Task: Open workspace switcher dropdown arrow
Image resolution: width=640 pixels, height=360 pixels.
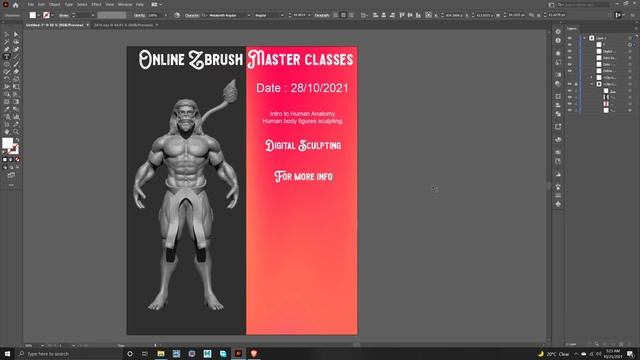Action: point(161,4)
